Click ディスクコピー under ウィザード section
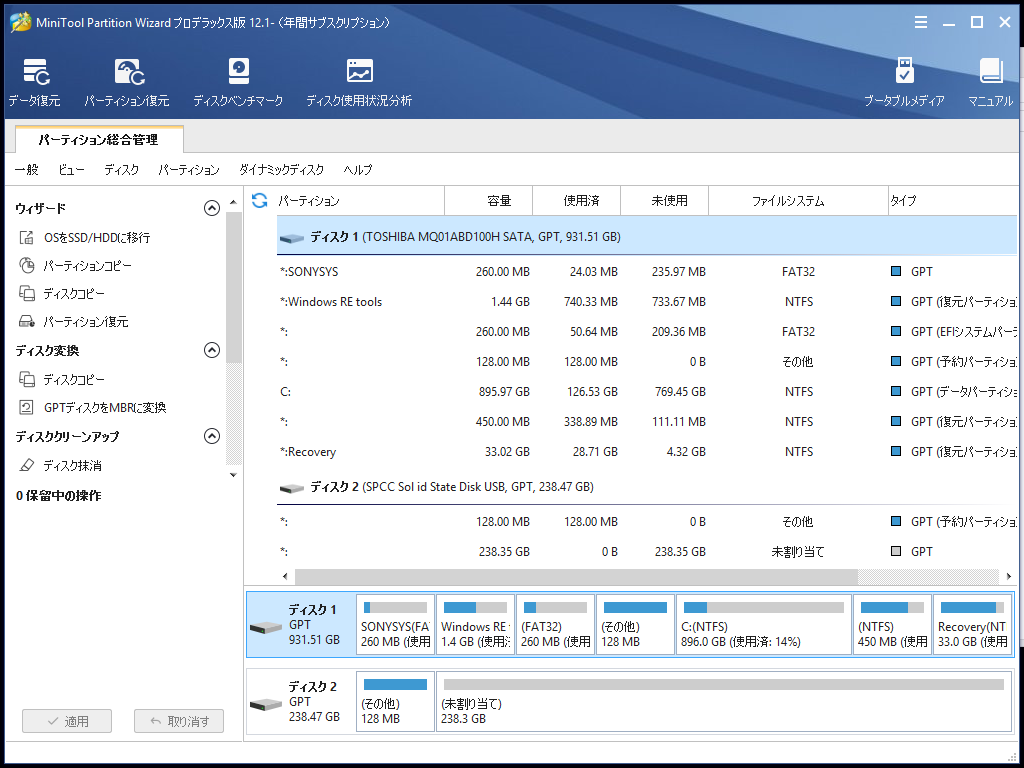Viewport: 1024px width, 768px height. (62, 294)
